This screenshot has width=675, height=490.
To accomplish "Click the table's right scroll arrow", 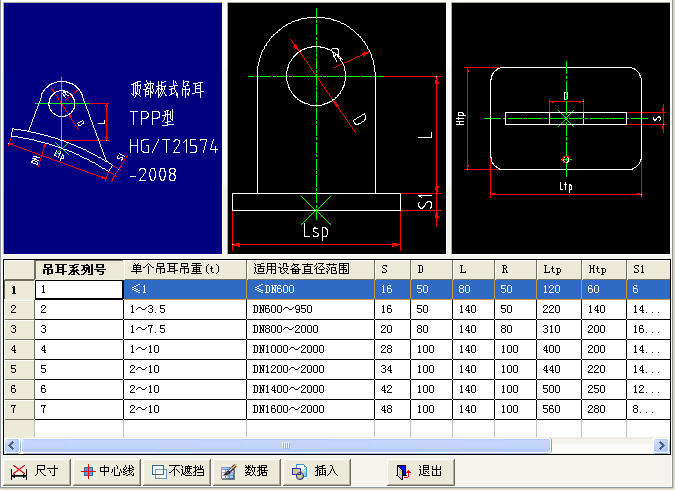I will coord(661,445).
